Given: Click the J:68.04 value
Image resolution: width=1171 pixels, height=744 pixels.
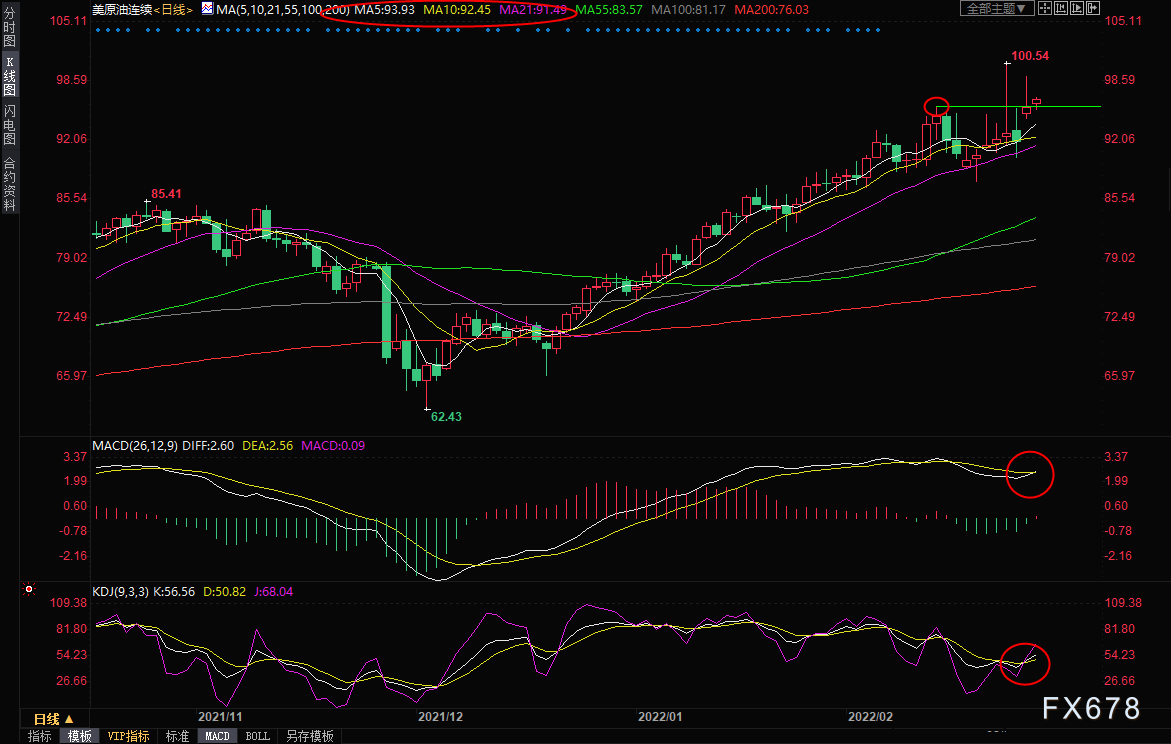Looking at the screenshot, I should (273, 592).
